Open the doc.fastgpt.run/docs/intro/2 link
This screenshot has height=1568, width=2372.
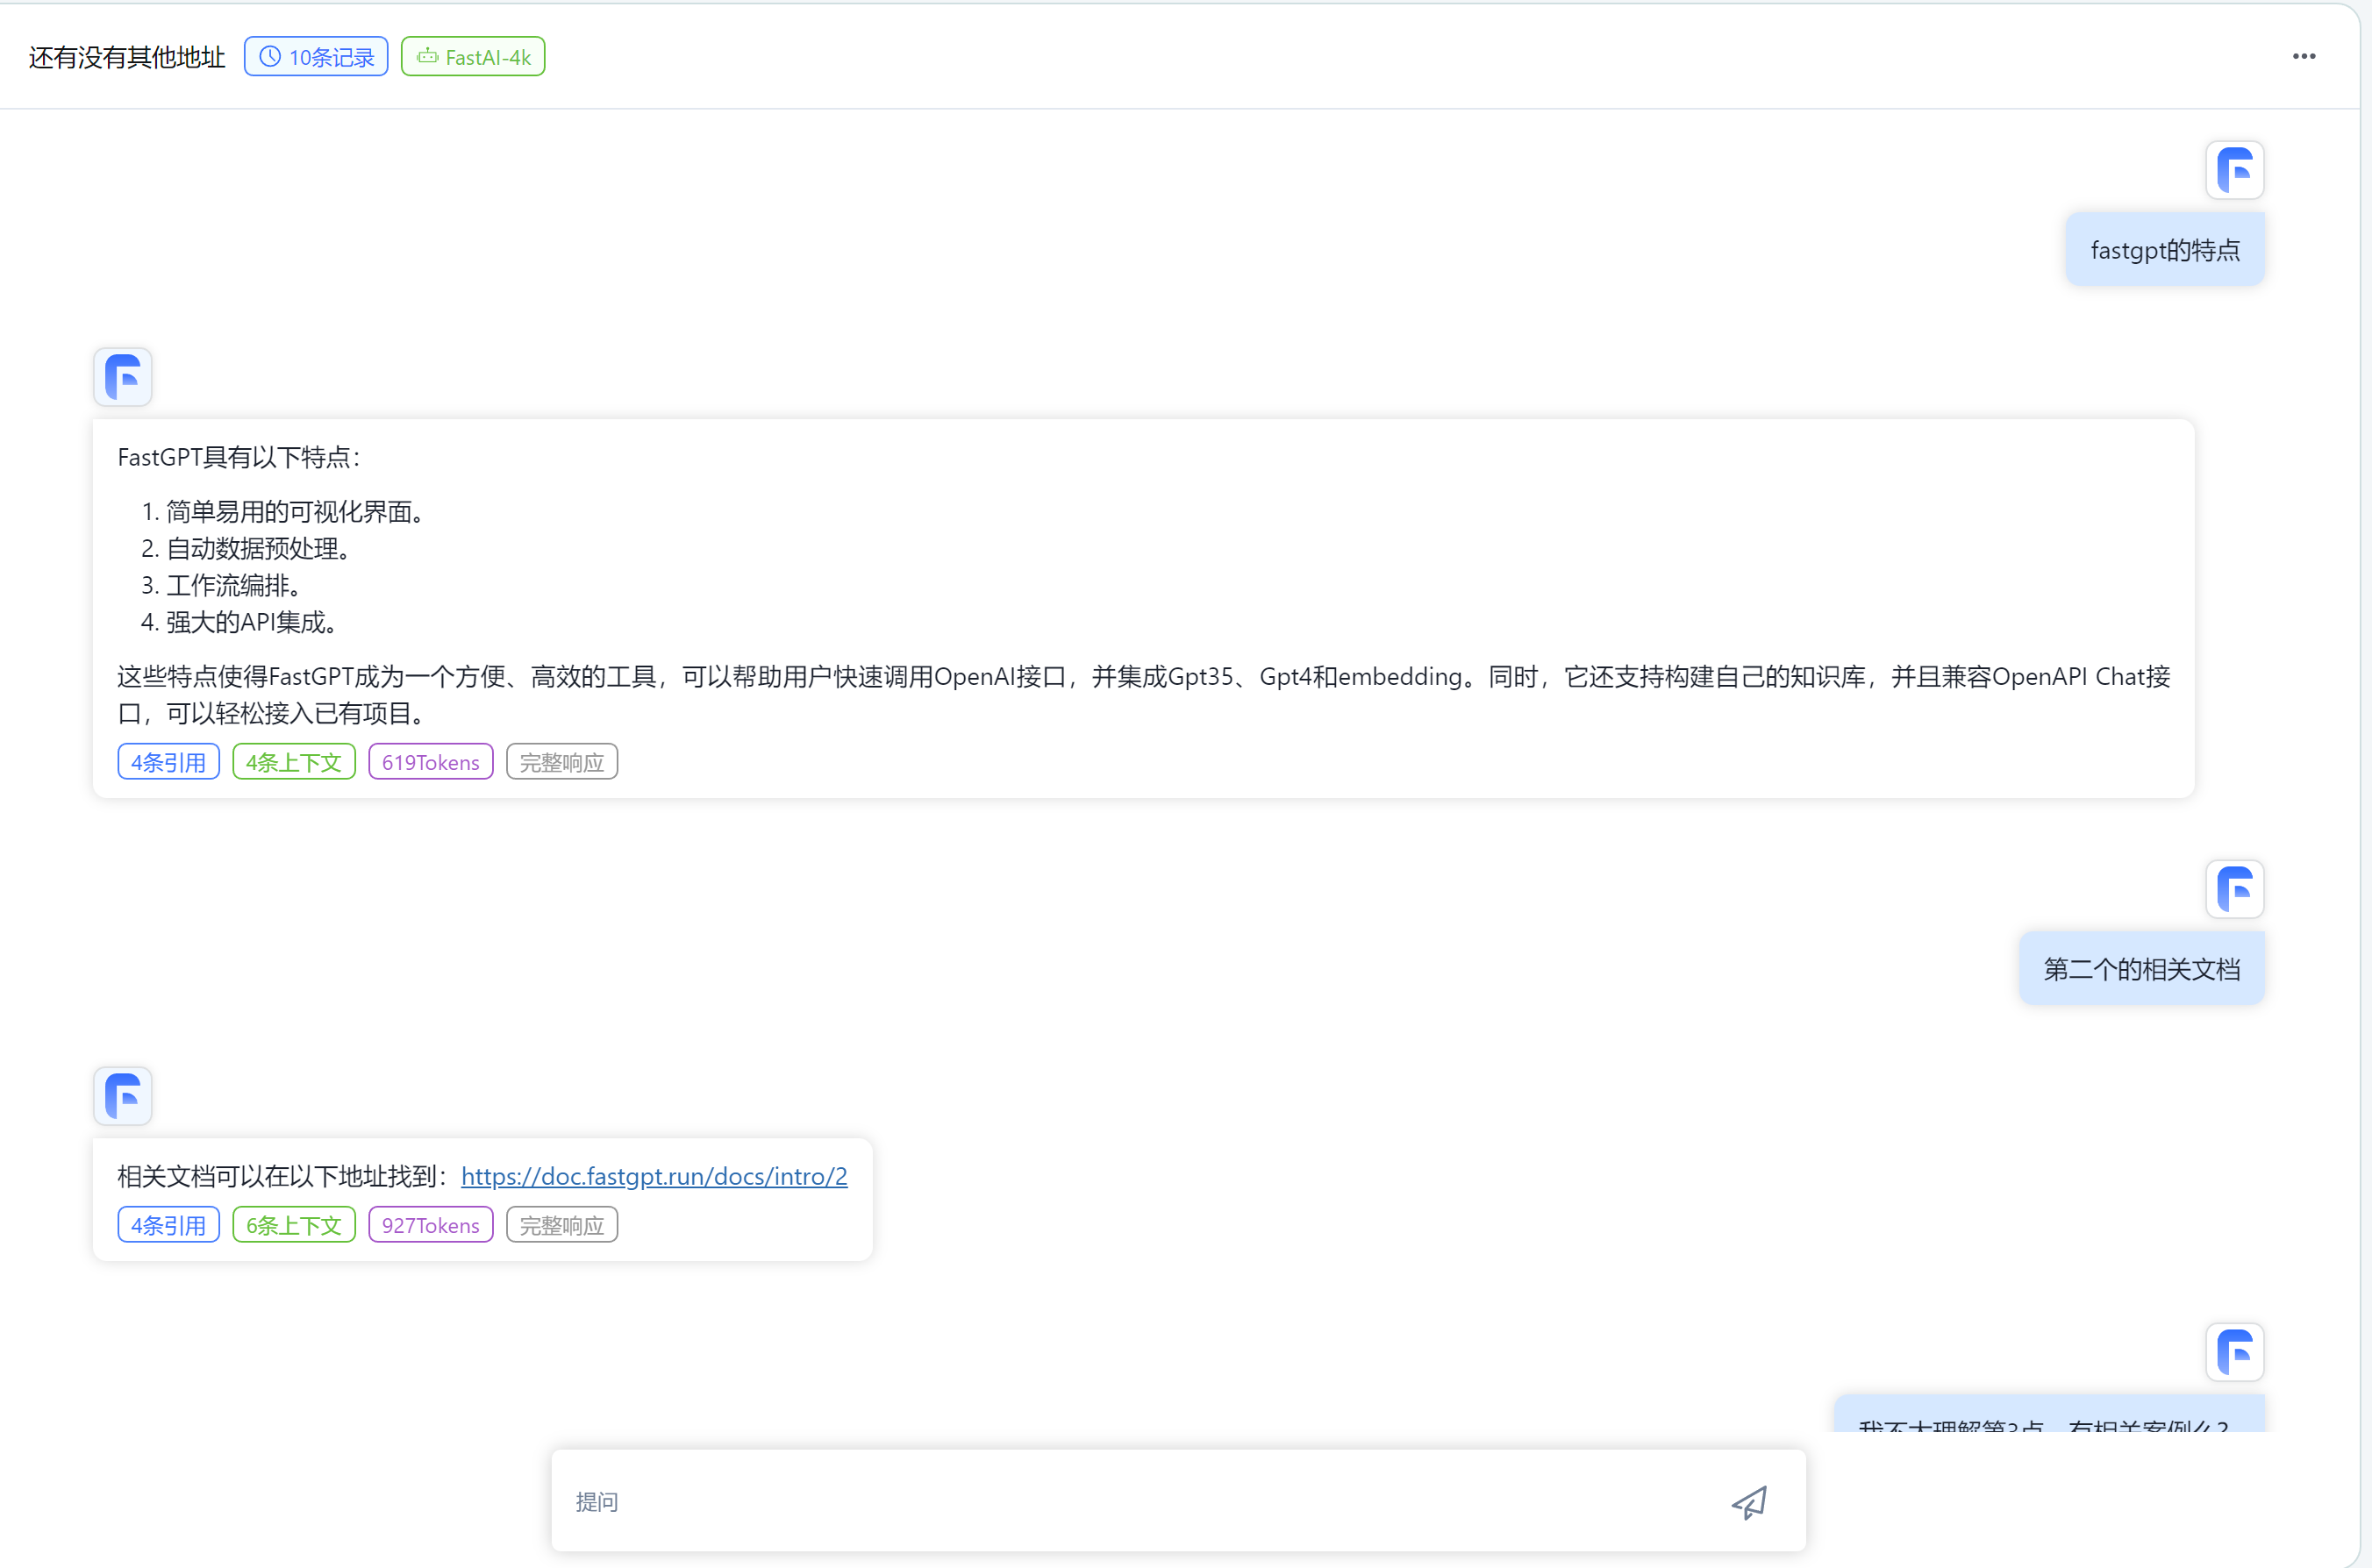pyautogui.click(x=654, y=1176)
